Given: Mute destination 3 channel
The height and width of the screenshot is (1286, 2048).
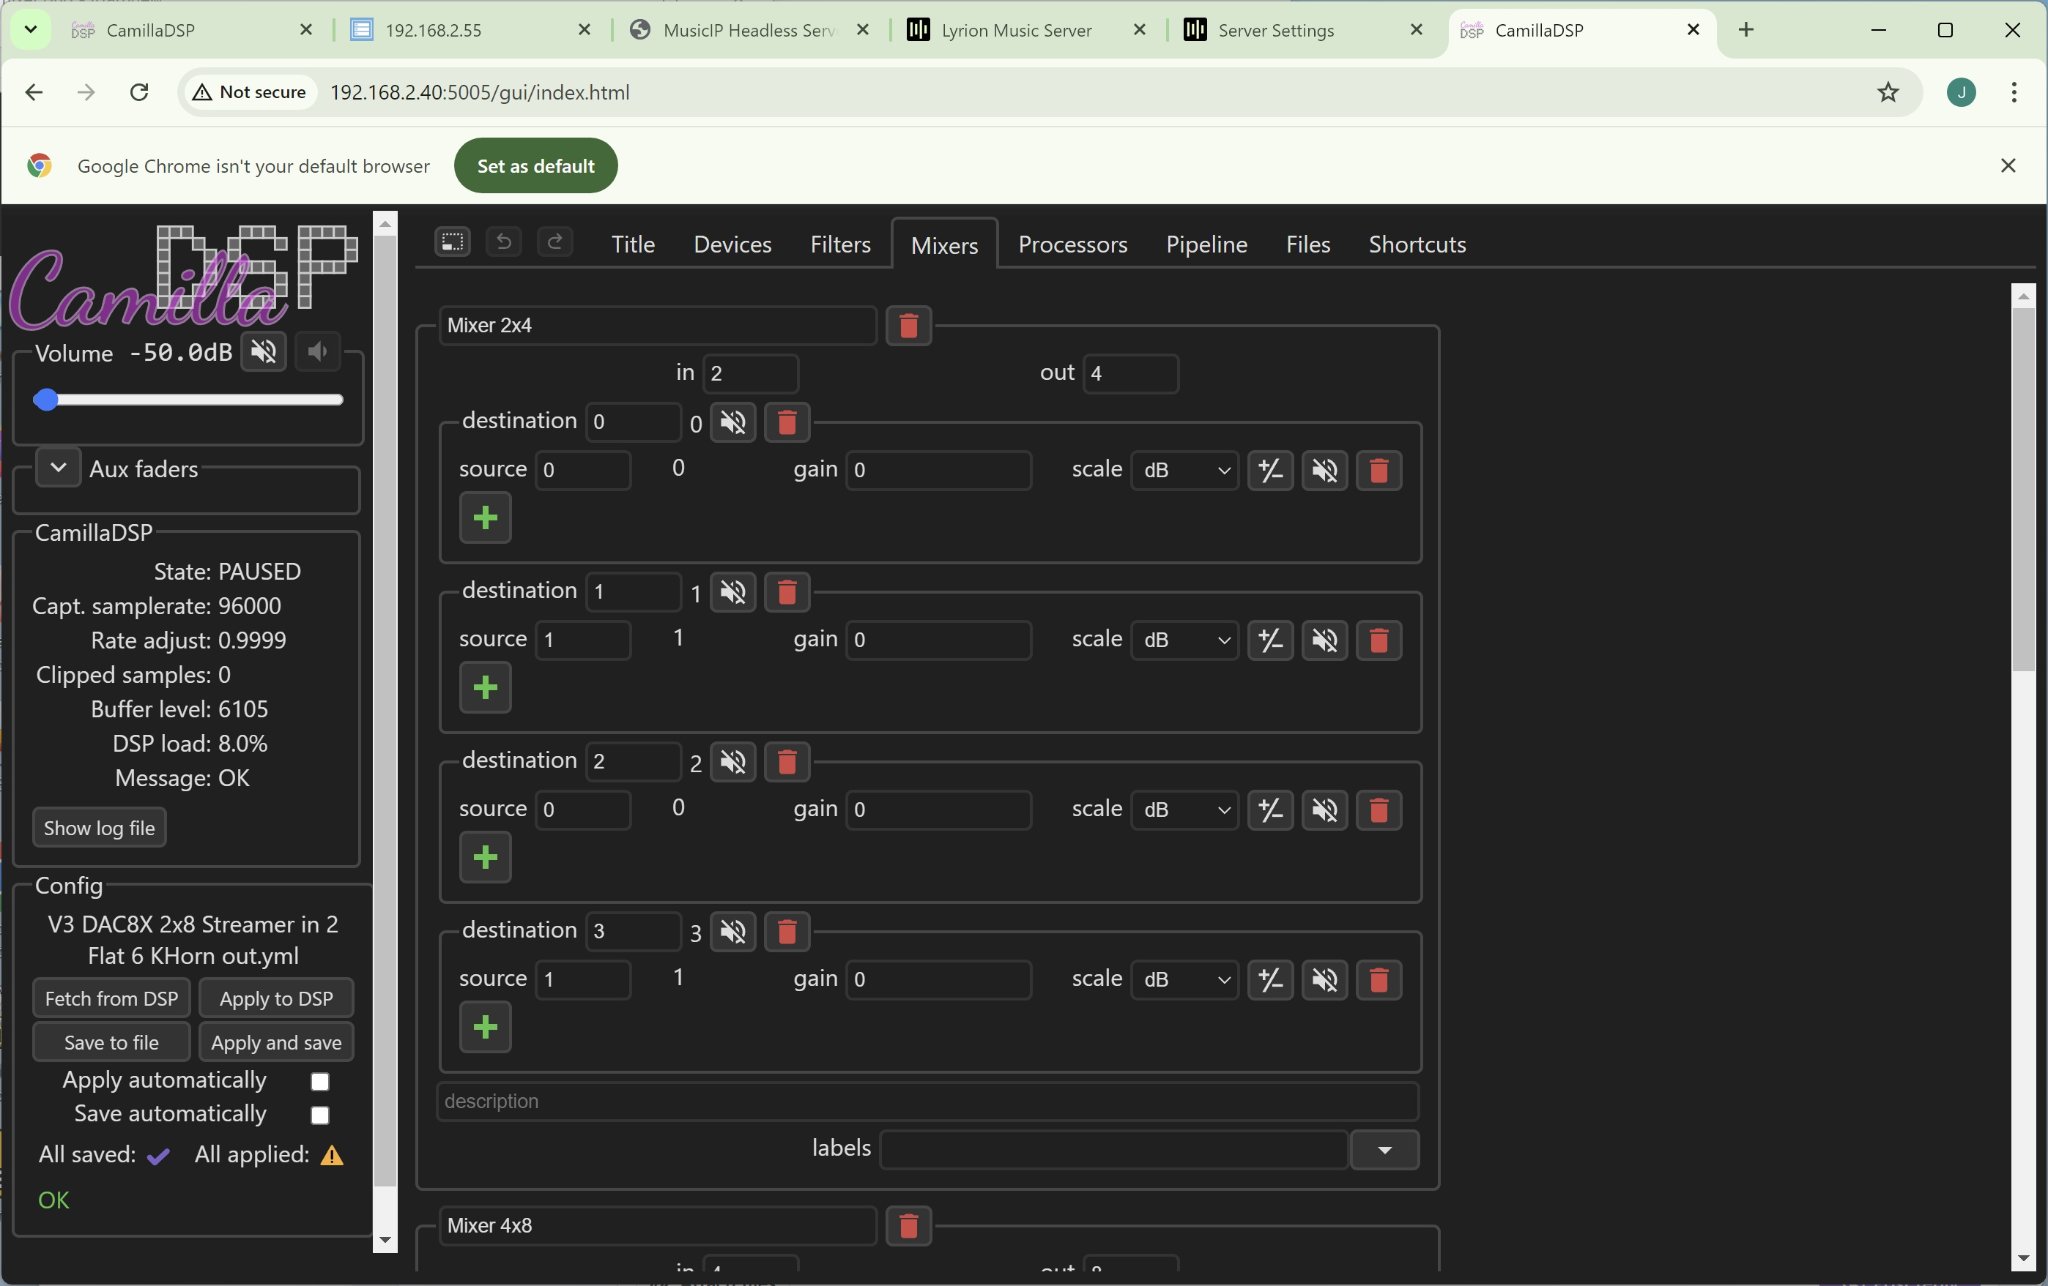Looking at the screenshot, I should click(733, 932).
